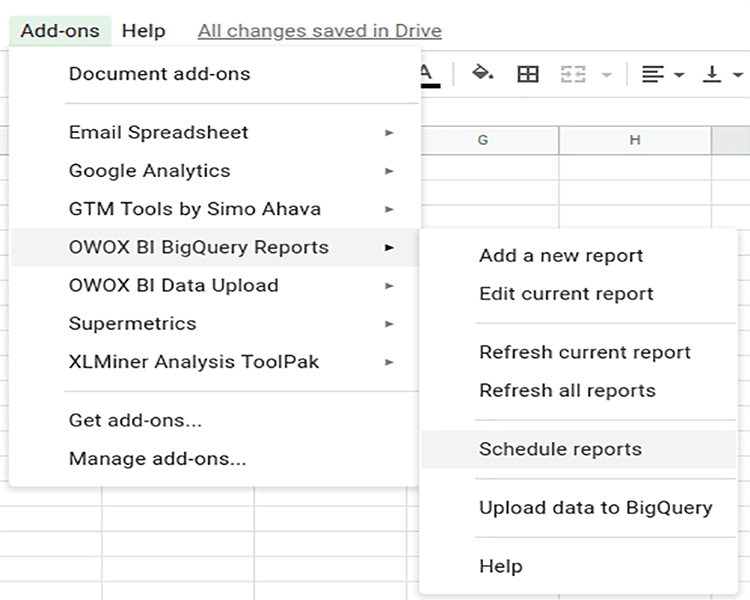Click the vertical align icon
The height and width of the screenshot is (600, 750).
[x=712, y=74]
